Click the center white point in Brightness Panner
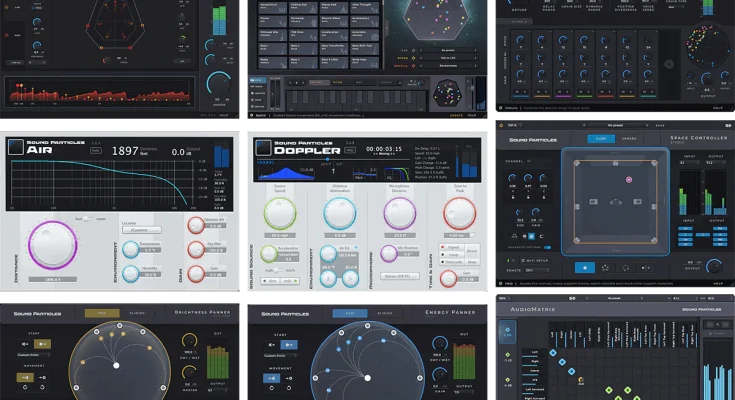The width and height of the screenshot is (735, 400). [117, 365]
